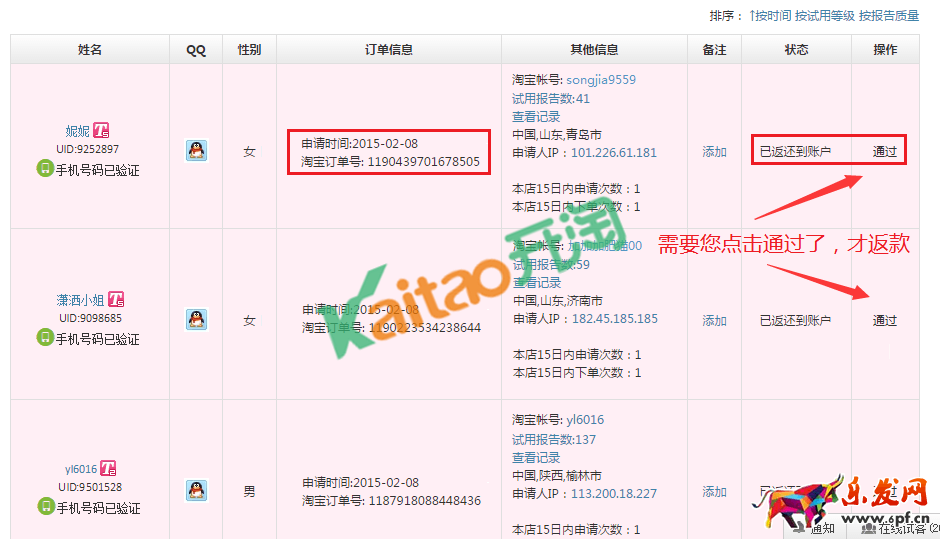Open user profile 妮妮

77,131
